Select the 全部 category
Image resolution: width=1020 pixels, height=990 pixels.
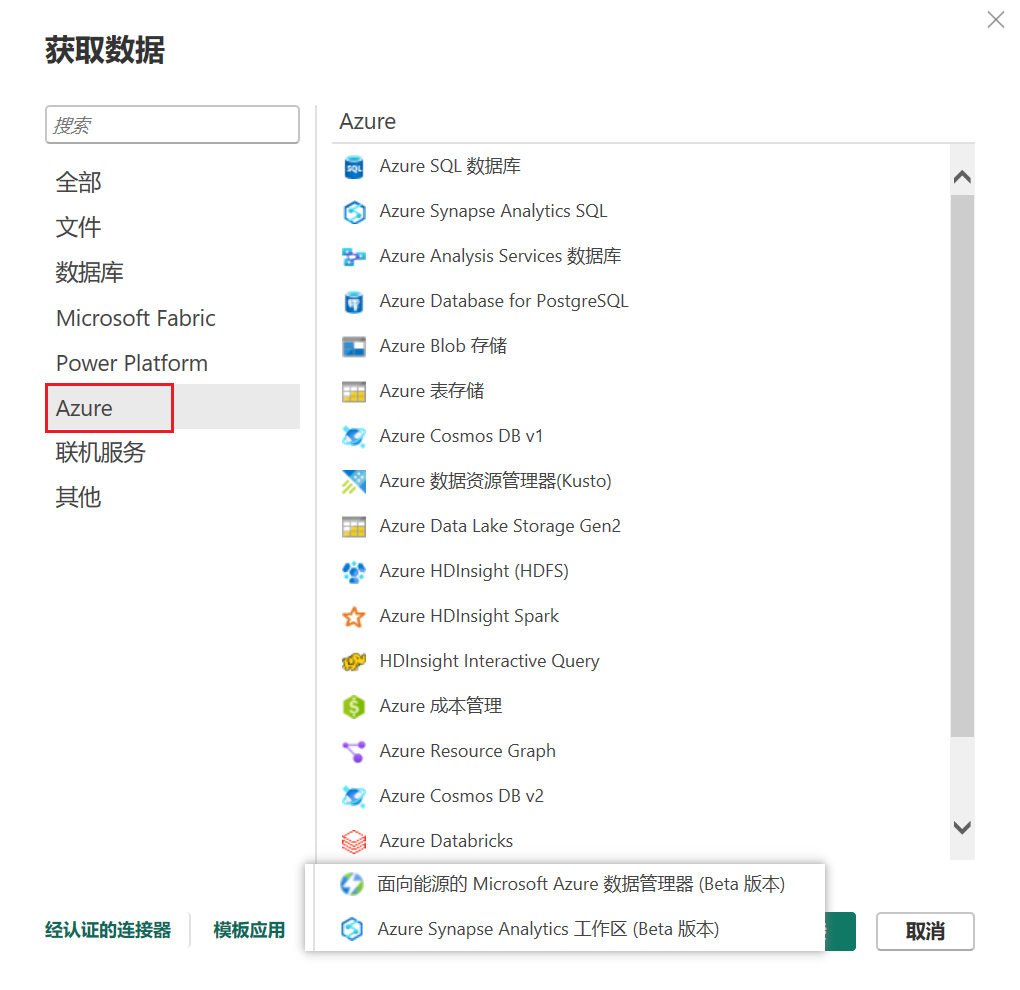[79, 183]
